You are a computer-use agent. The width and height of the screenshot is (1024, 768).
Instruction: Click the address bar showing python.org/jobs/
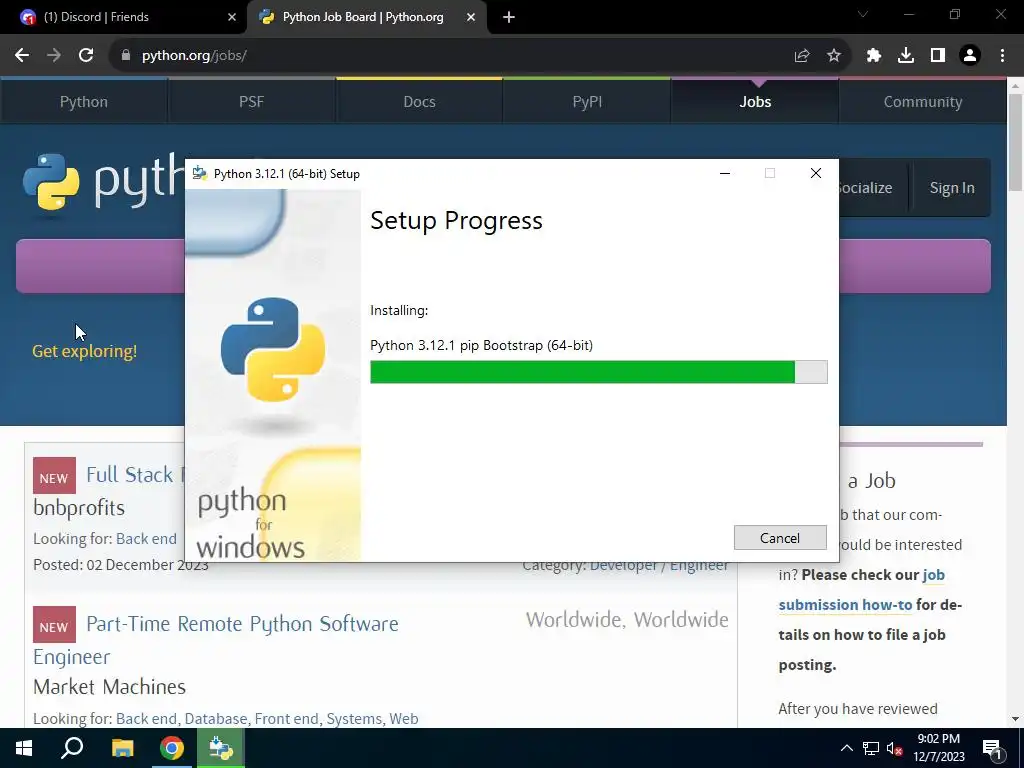pos(457,56)
